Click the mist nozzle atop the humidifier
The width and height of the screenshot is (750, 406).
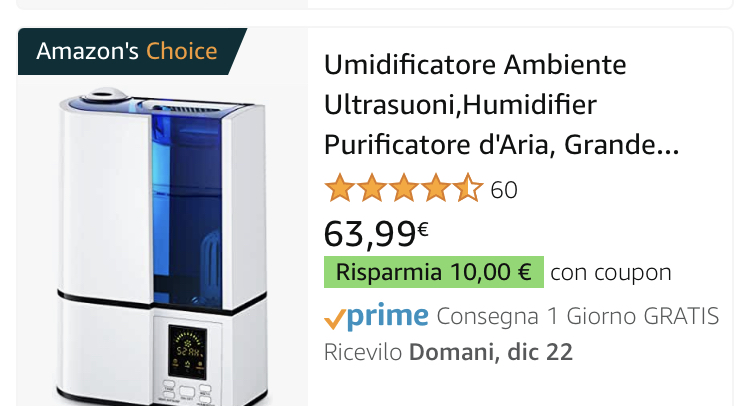(x=102, y=98)
